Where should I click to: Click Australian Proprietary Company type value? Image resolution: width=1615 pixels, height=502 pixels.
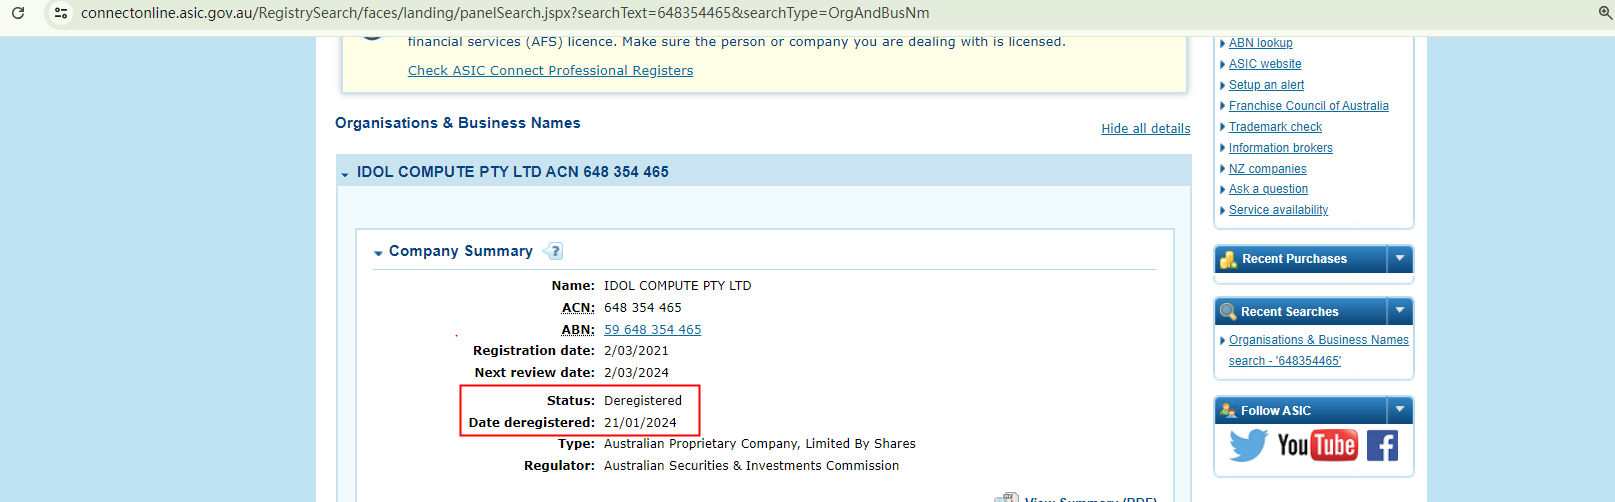tap(759, 444)
